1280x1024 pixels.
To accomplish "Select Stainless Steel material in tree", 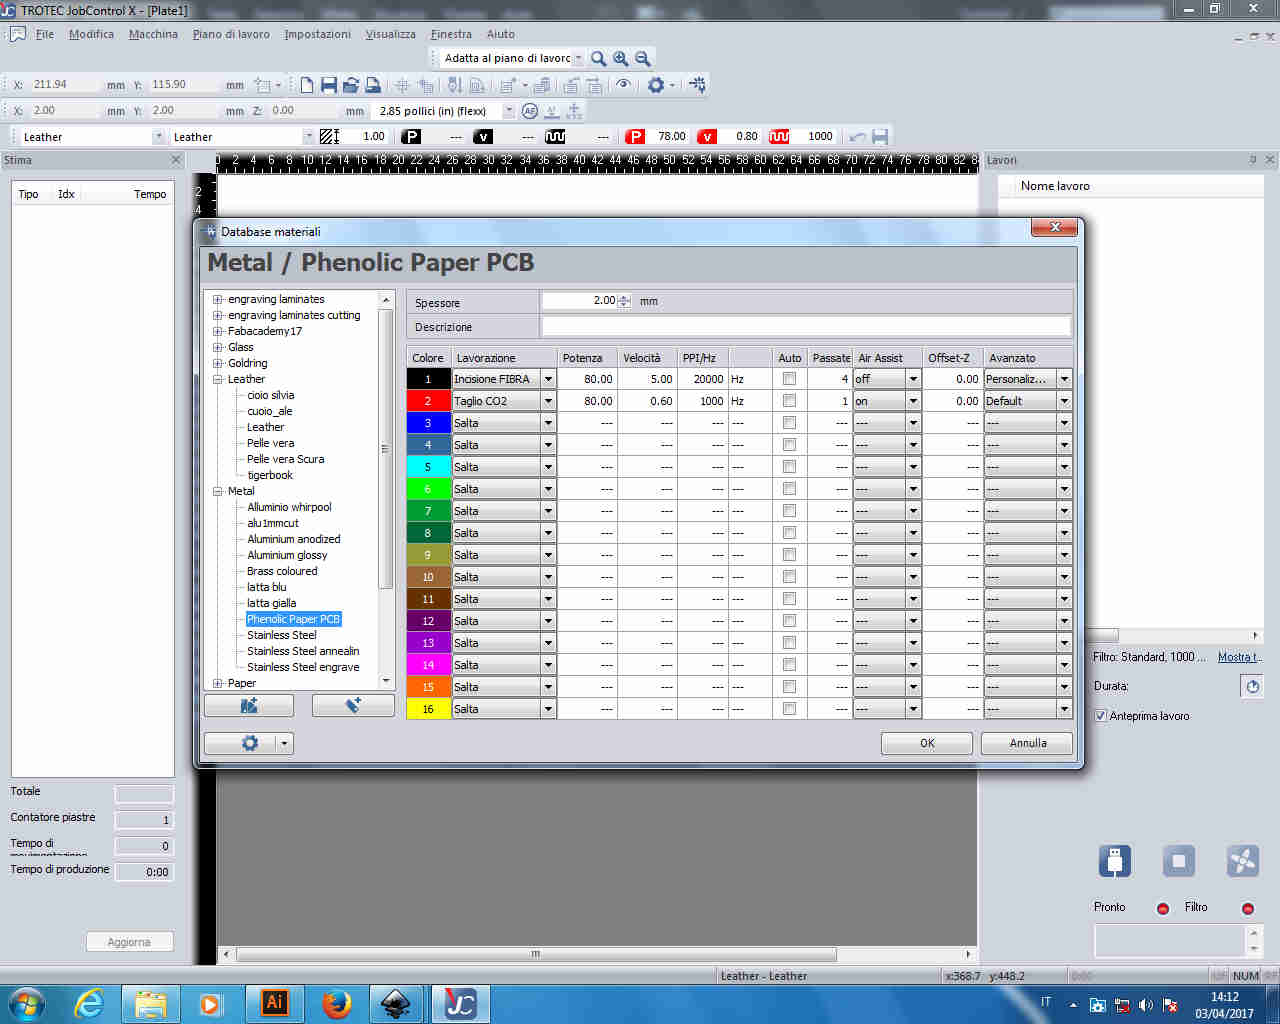I will (282, 635).
